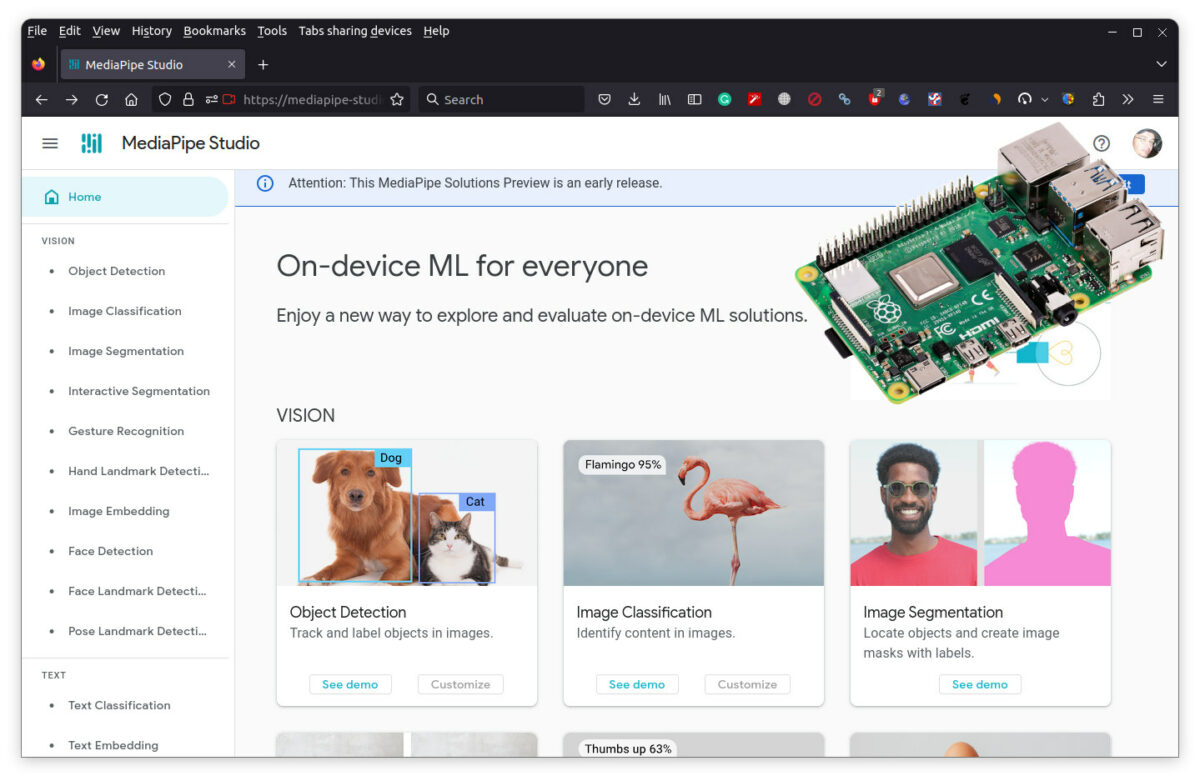This screenshot has width=1200, height=781.
Task: Open the Firefox Library toolbar icon
Action: [x=664, y=99]
